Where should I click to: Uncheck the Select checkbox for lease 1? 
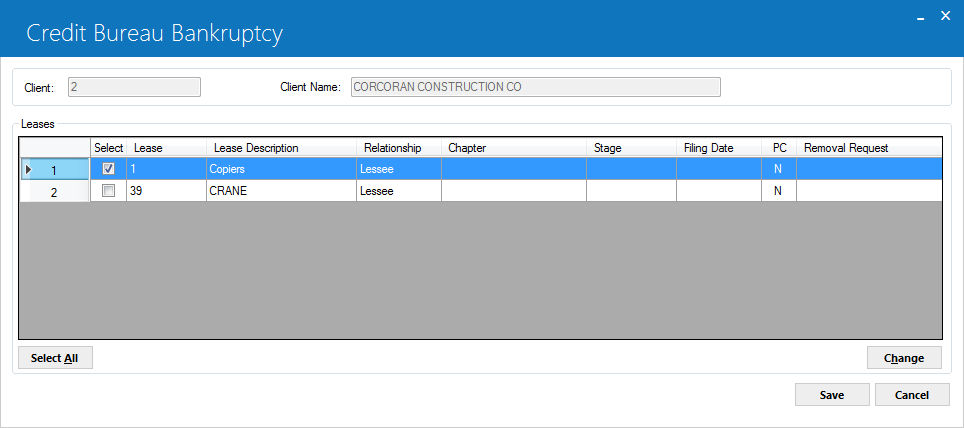pyautogui.click(x=108, y=168)
